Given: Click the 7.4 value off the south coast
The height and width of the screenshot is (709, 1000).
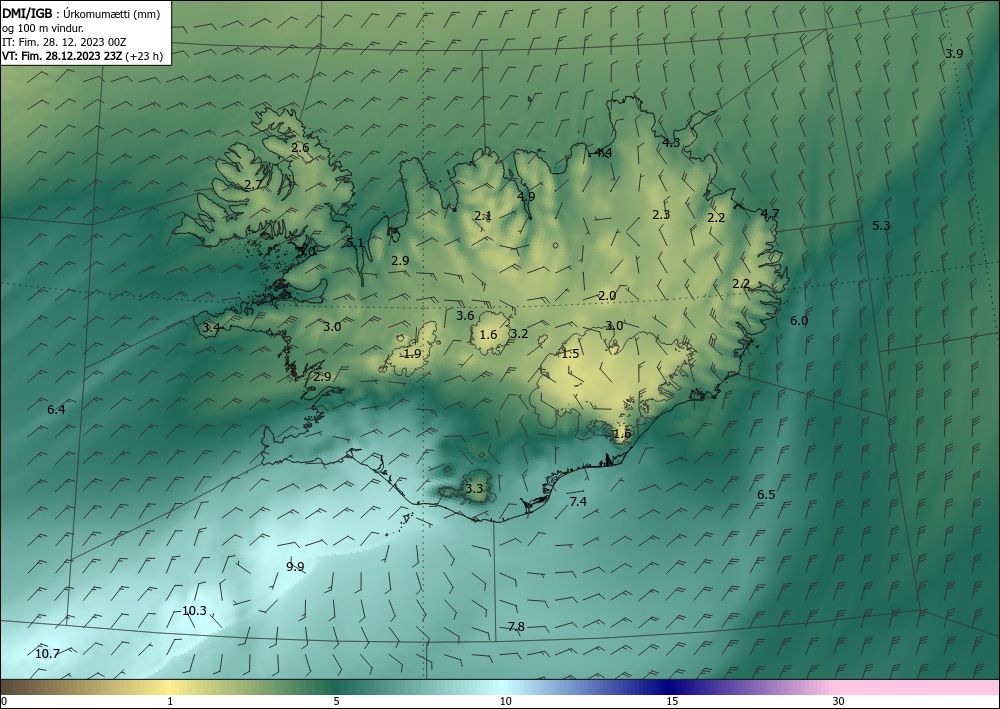Looking at the screenshot, I should 578,502.
